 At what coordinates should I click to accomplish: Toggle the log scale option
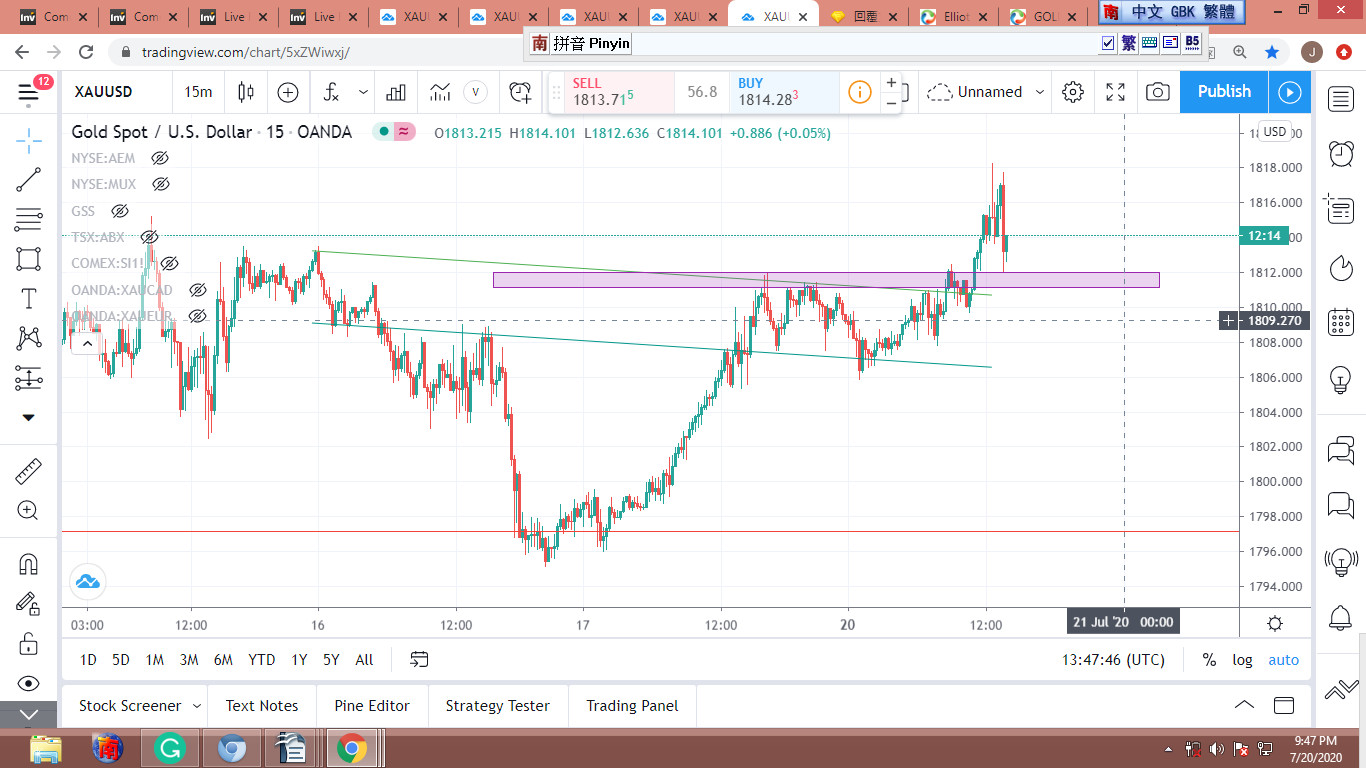[1242, 660]
